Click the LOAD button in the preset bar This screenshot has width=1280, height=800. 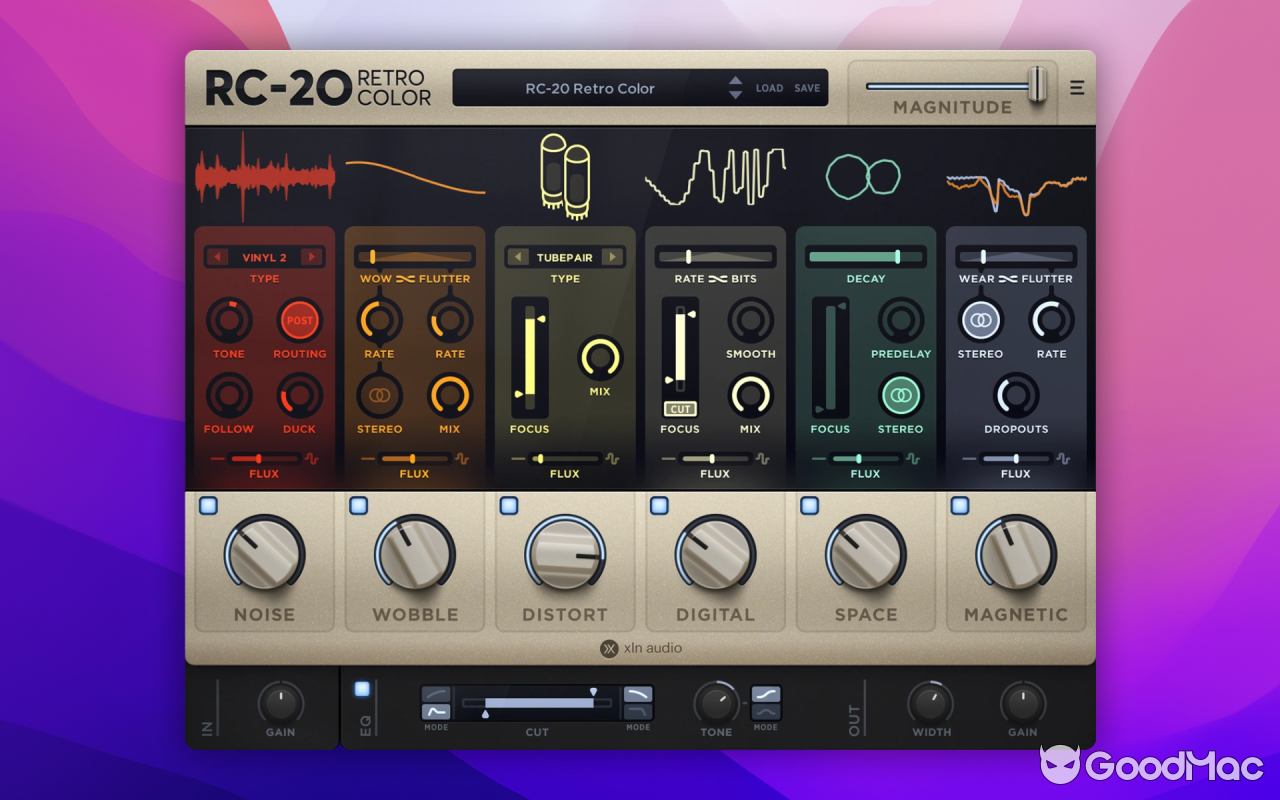[x=769, y=88]
